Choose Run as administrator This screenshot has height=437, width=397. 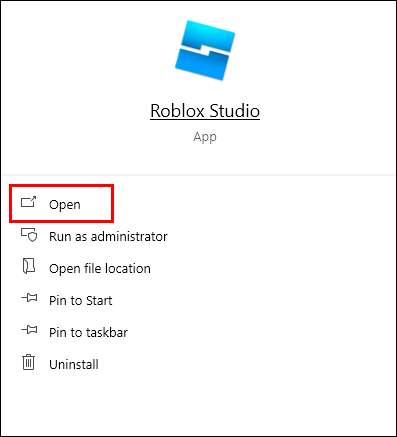pos(108,236)
